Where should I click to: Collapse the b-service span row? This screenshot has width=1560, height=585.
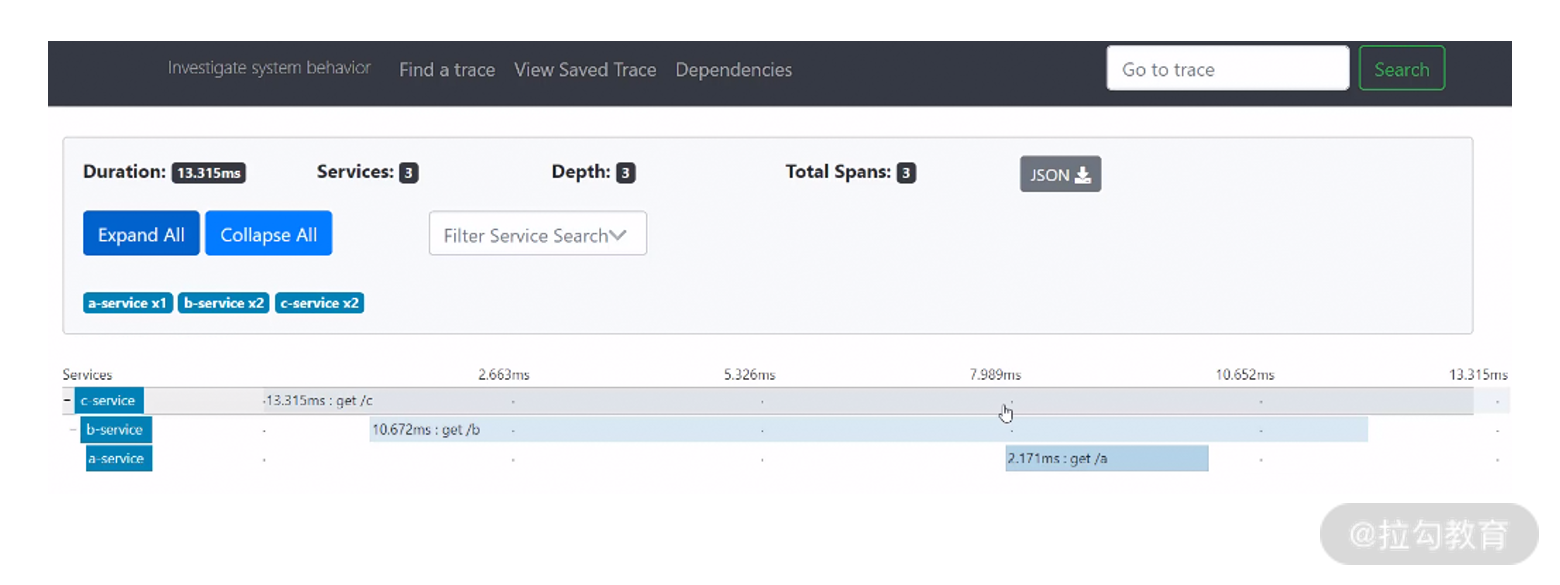[x=74, y=430]
